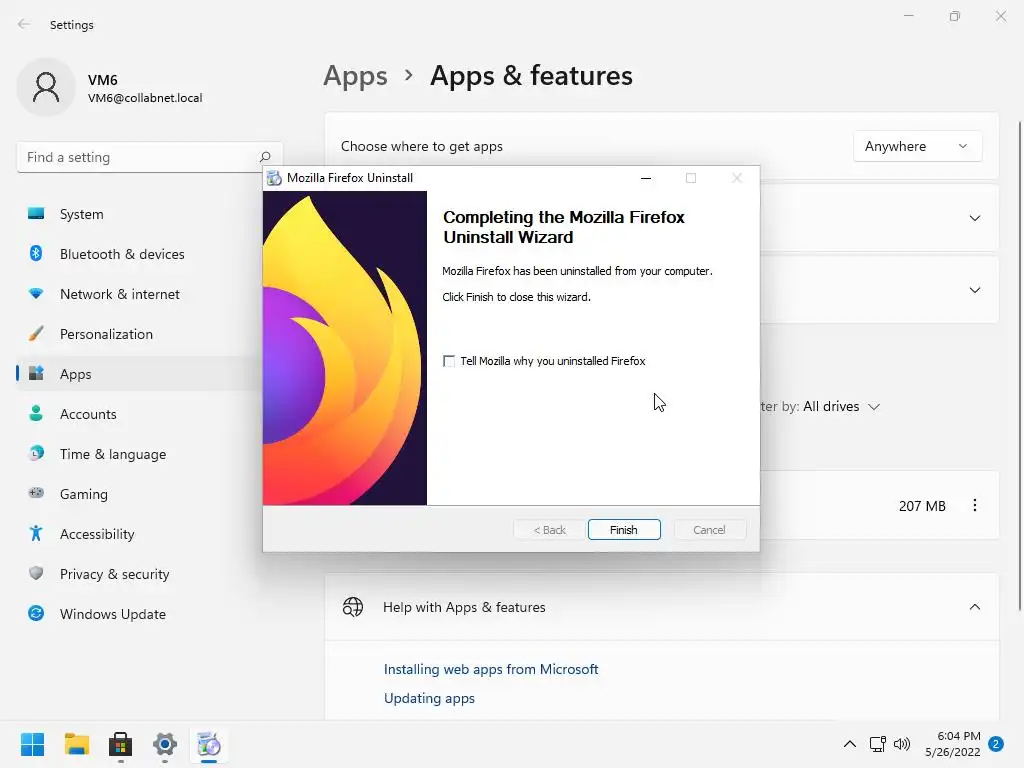The height and width of the screenshot is (768, 1024).
Task: Show hidden system tray icons
Action: coord(850,744)
